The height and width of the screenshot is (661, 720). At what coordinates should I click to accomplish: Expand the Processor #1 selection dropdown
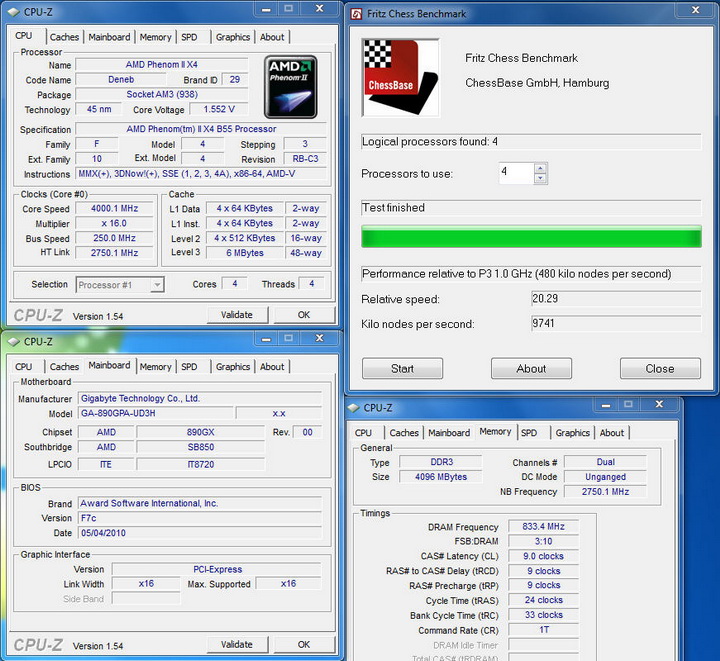click(157, 285)
